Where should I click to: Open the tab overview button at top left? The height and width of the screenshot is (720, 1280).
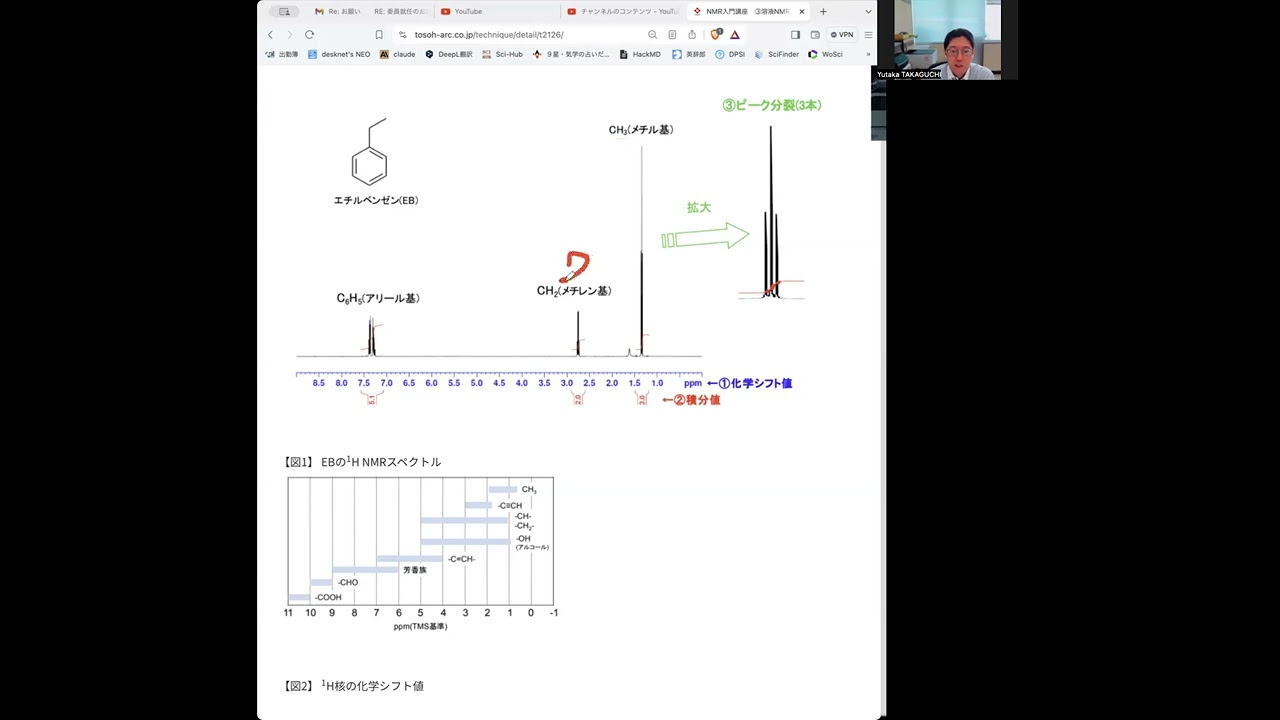(x=285, y=11)
